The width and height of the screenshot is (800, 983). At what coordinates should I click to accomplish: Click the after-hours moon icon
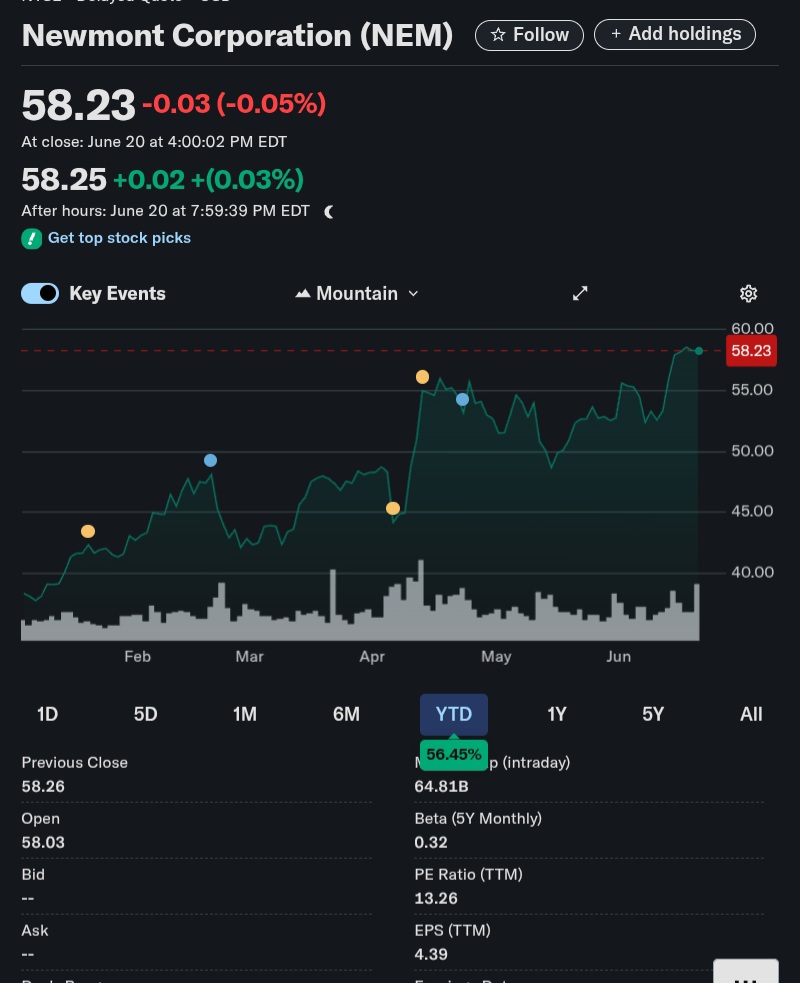pyautogui.click(x=329, y=212)
